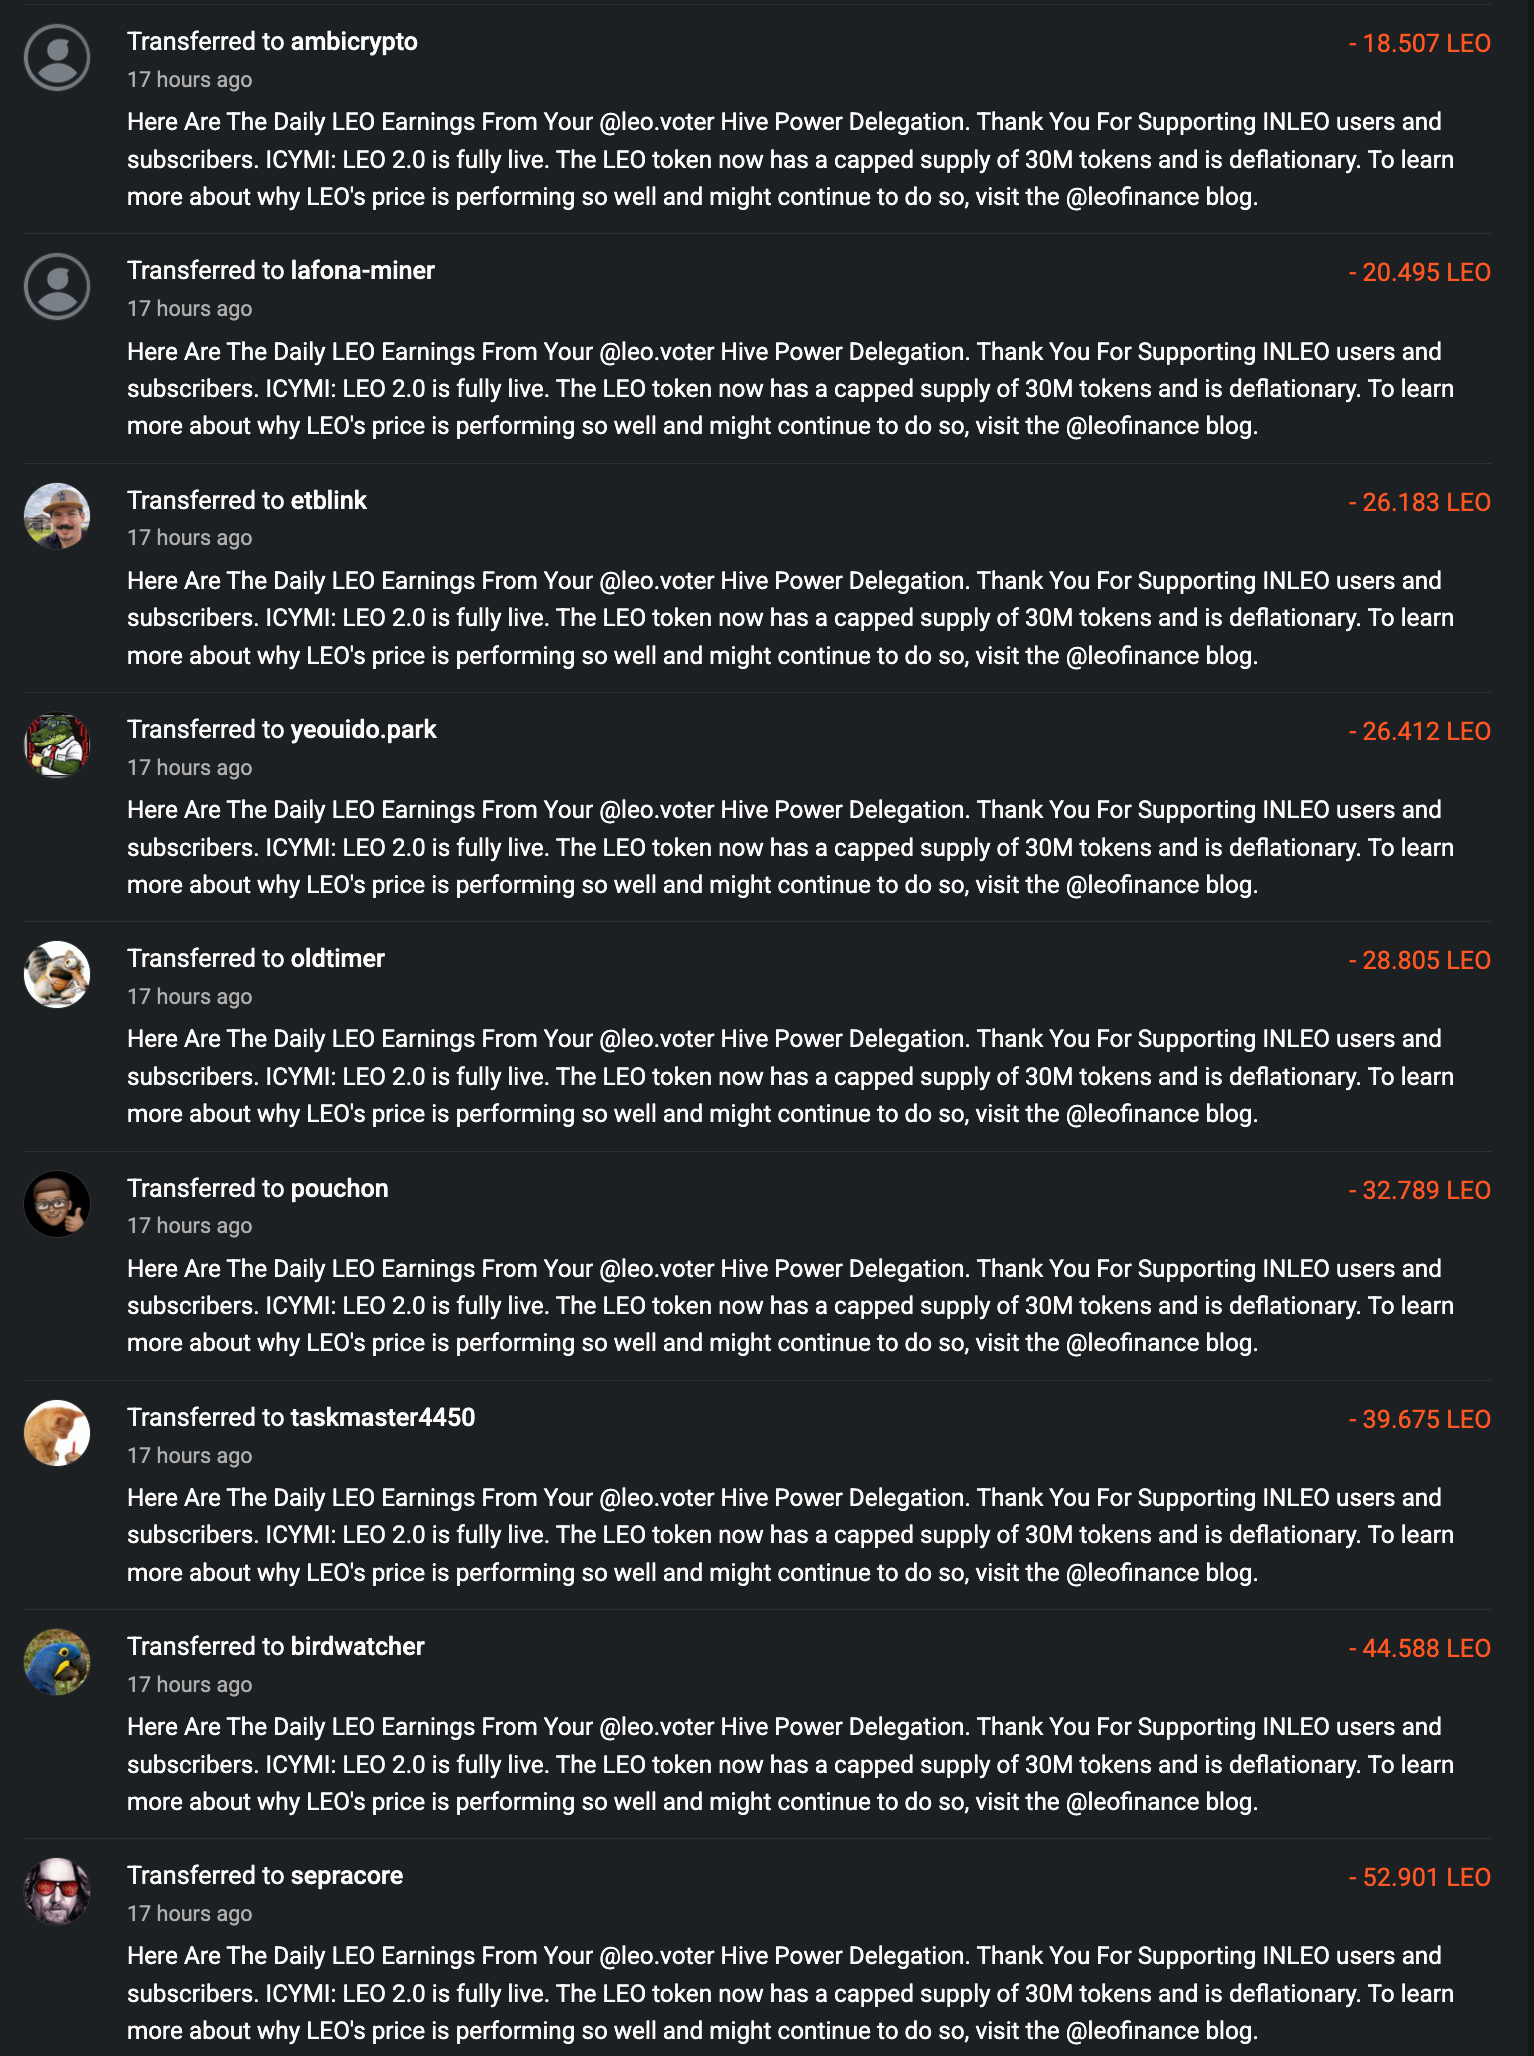Click the birdwatcher username link
The image size is (1534, 2056).
click(357, 1647)
